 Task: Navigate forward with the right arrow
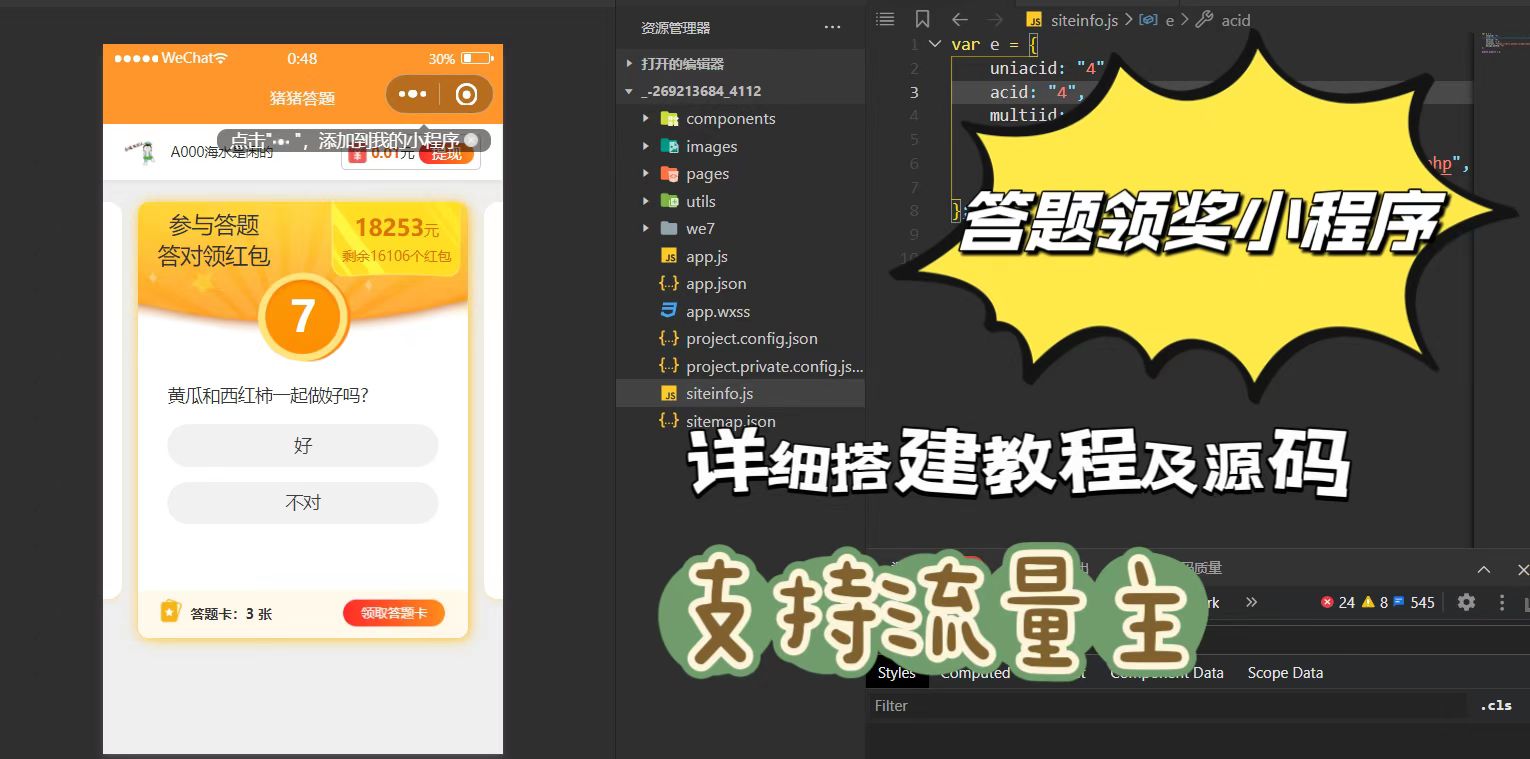(995, 19)
